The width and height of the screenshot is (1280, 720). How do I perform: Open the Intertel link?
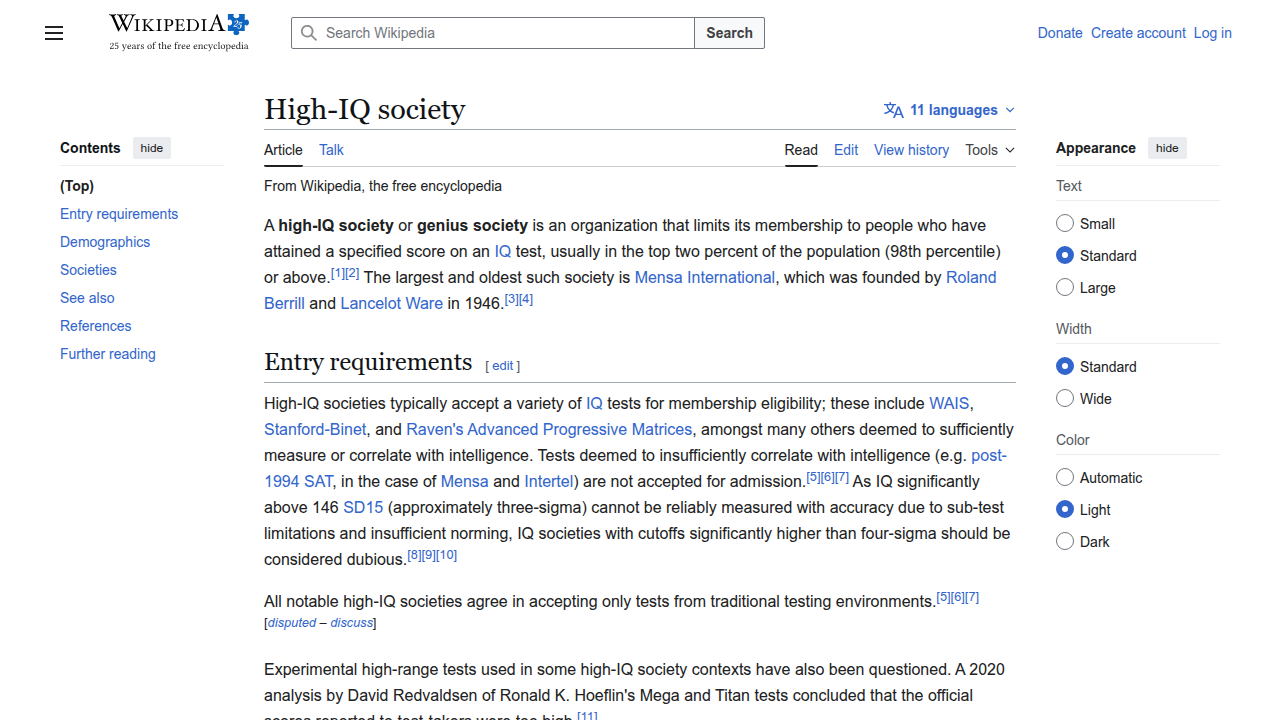[x=549, y=481]
